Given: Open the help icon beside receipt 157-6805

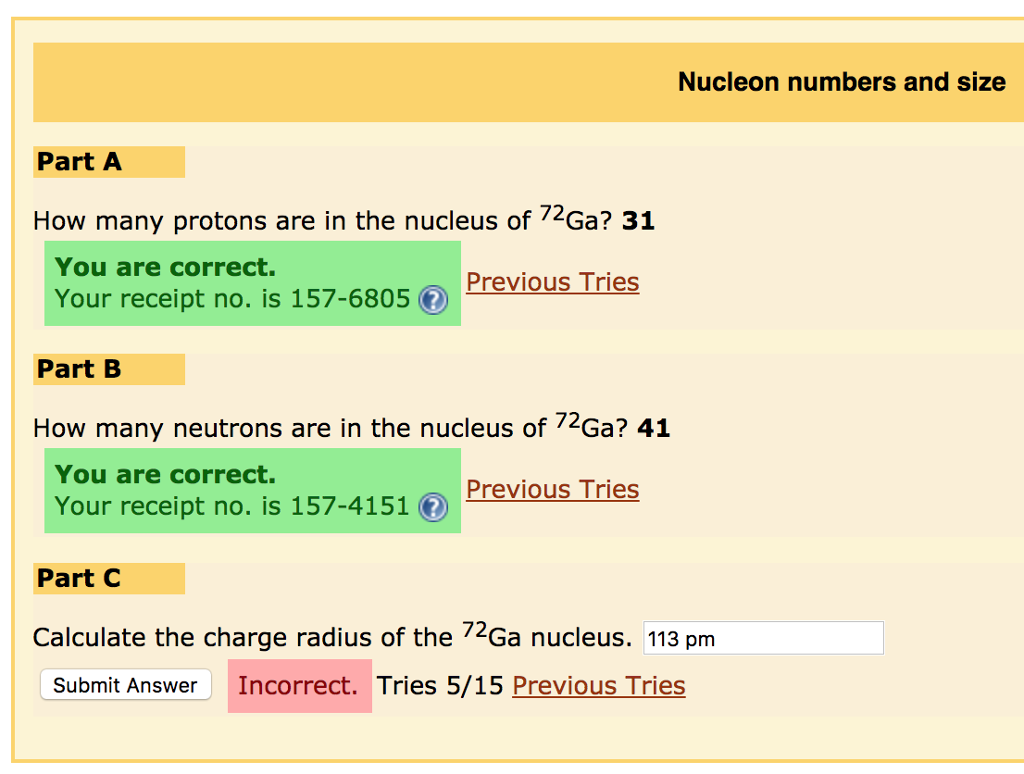Looking at the screenshot, I should 432,300.
